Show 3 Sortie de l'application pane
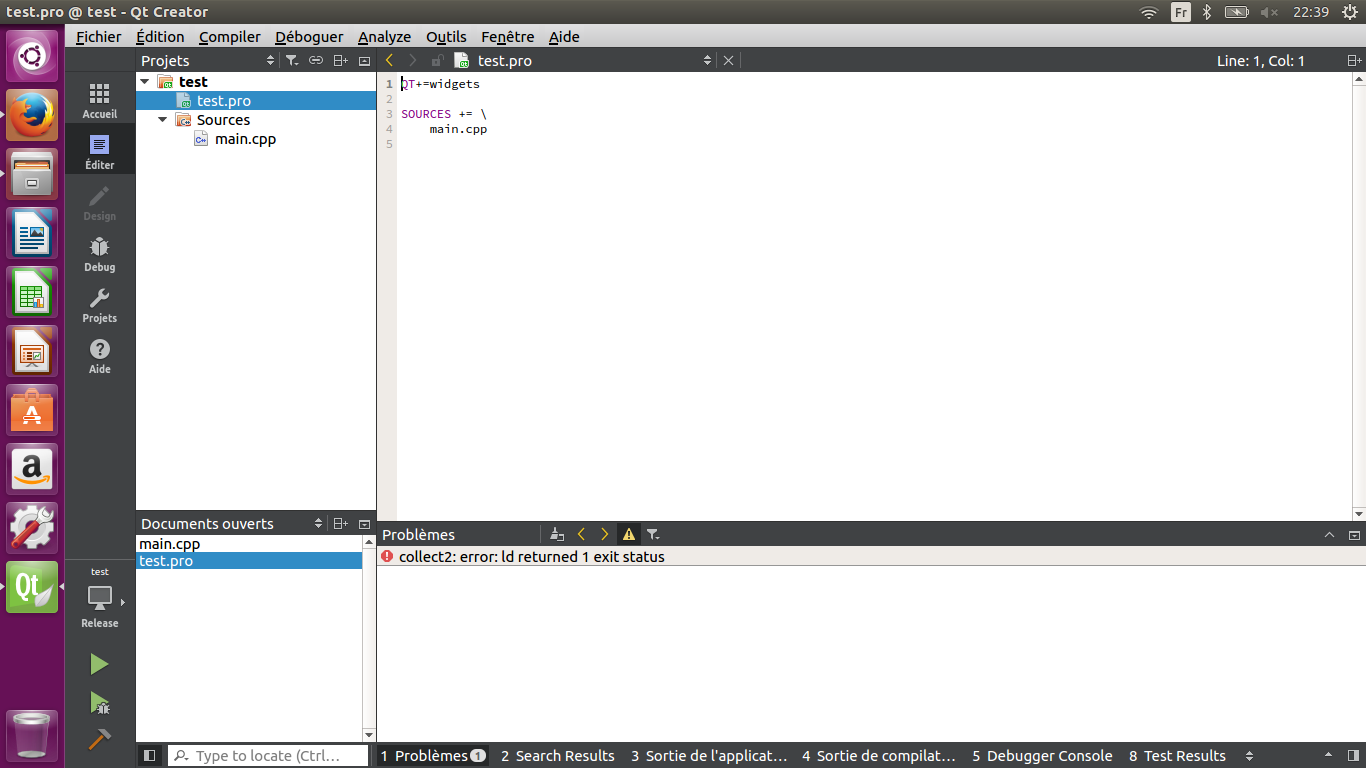The width and height of the screenshot is (1366, 768). [708, 756]
